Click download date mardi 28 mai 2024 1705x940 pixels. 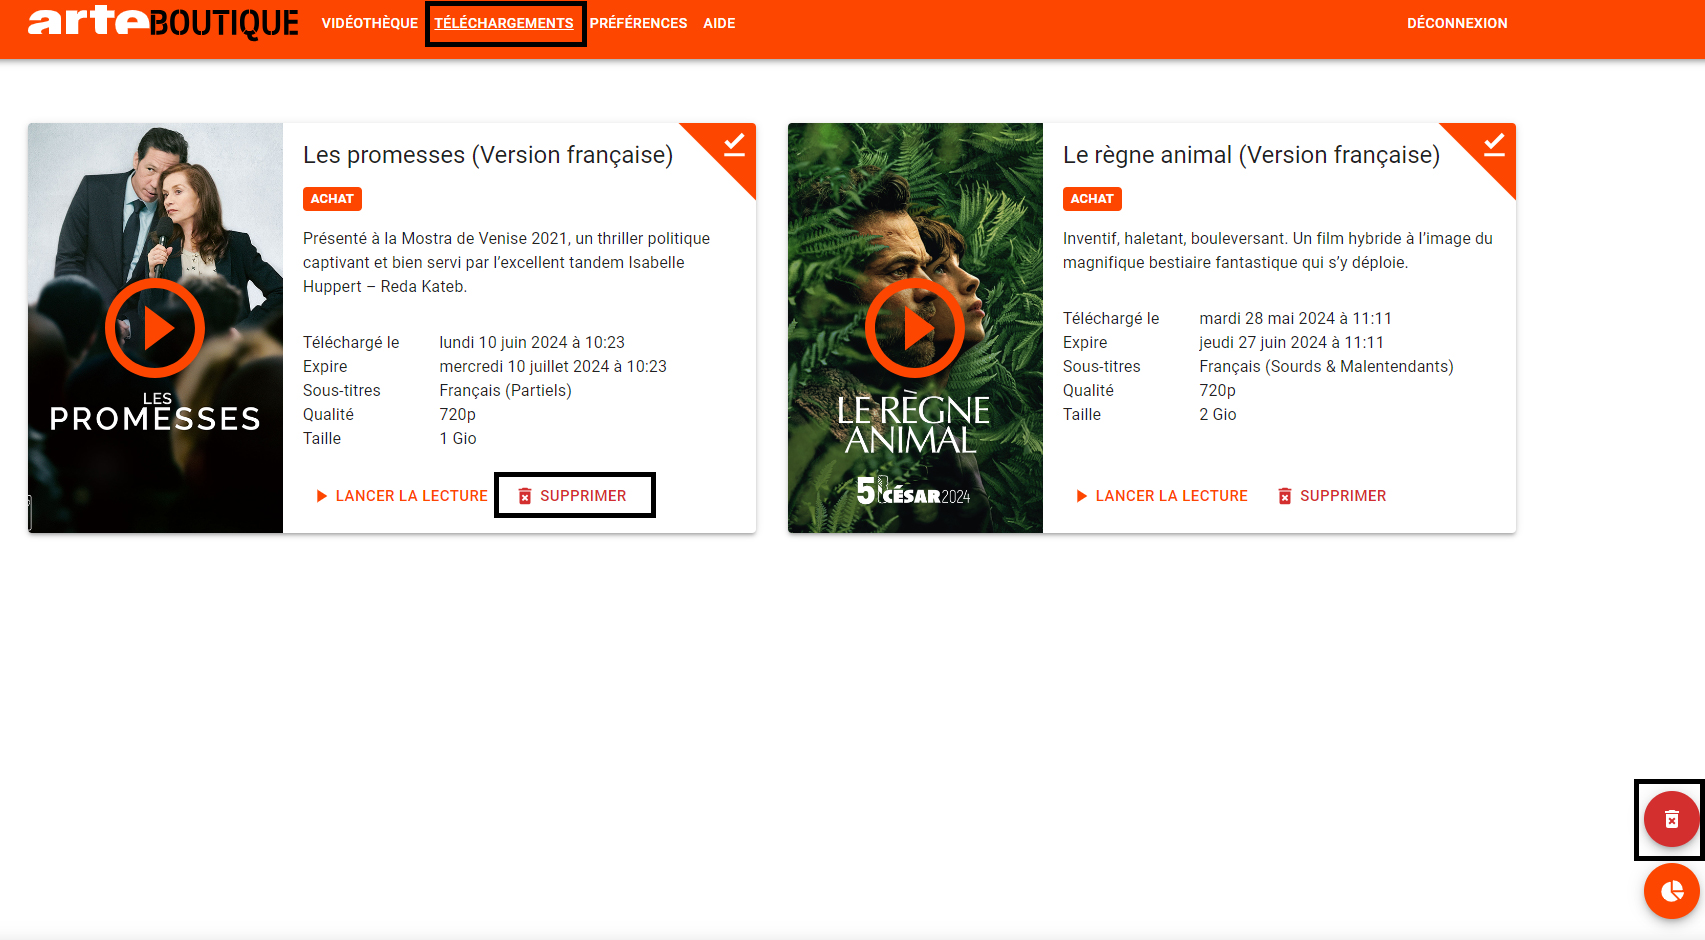point(1295,318)
